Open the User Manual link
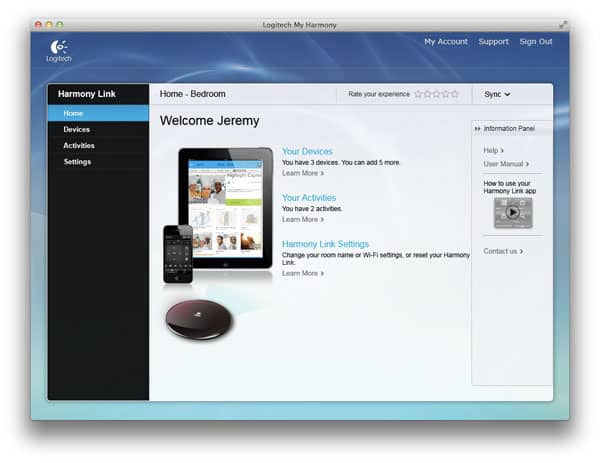The height and width of the screenshot is (463, 600). pos(506,164)
